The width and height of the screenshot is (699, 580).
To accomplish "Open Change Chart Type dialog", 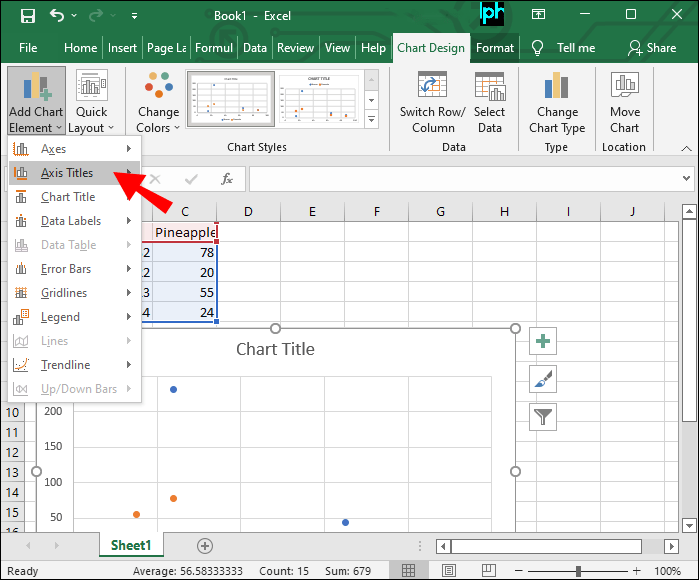I will coord(557,103).
